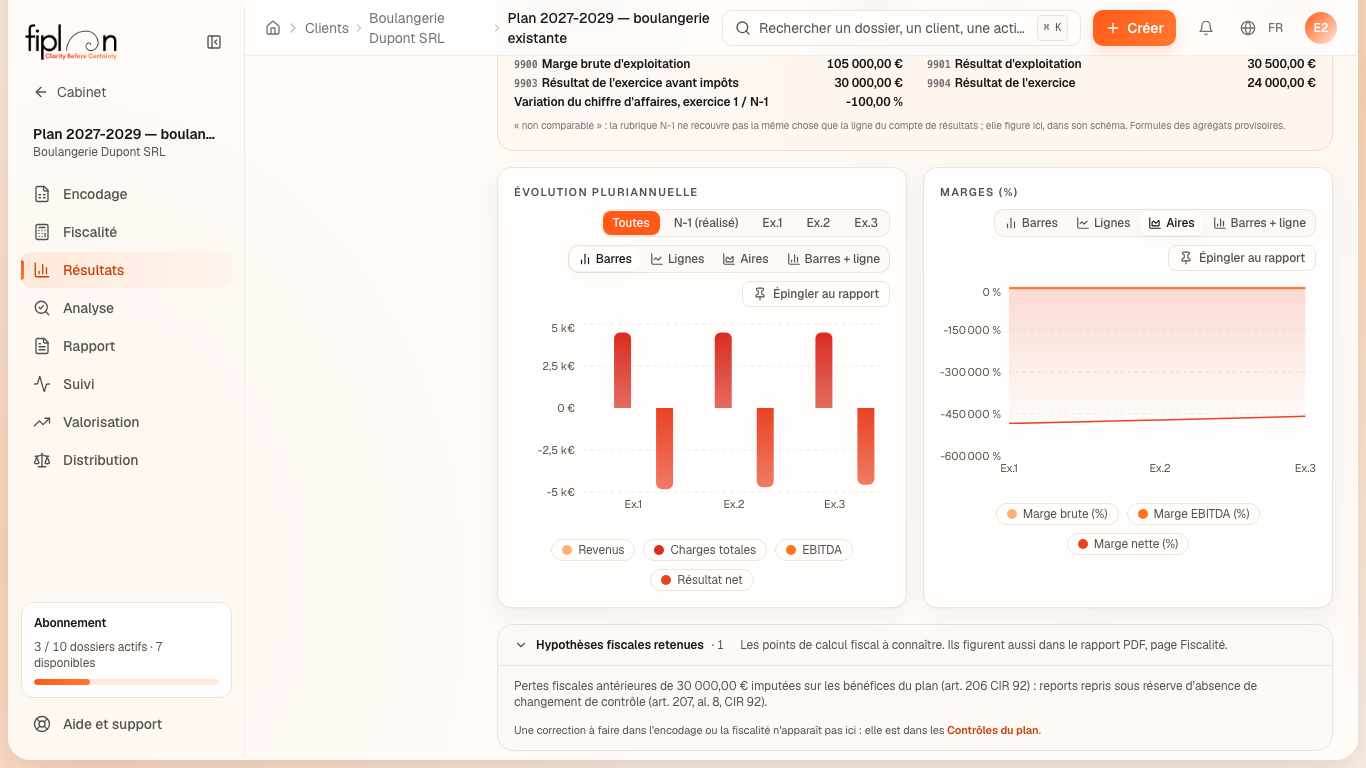Click the Valorisation trend icon
Screen dimensions: 1366x768
point(42,422)
